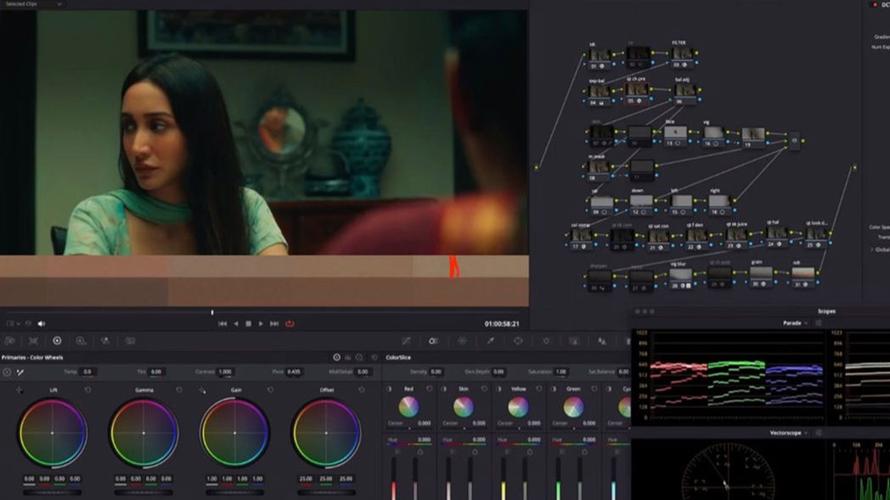
Task: Toggle the loop playback button
Action: (x=289, y=323)
